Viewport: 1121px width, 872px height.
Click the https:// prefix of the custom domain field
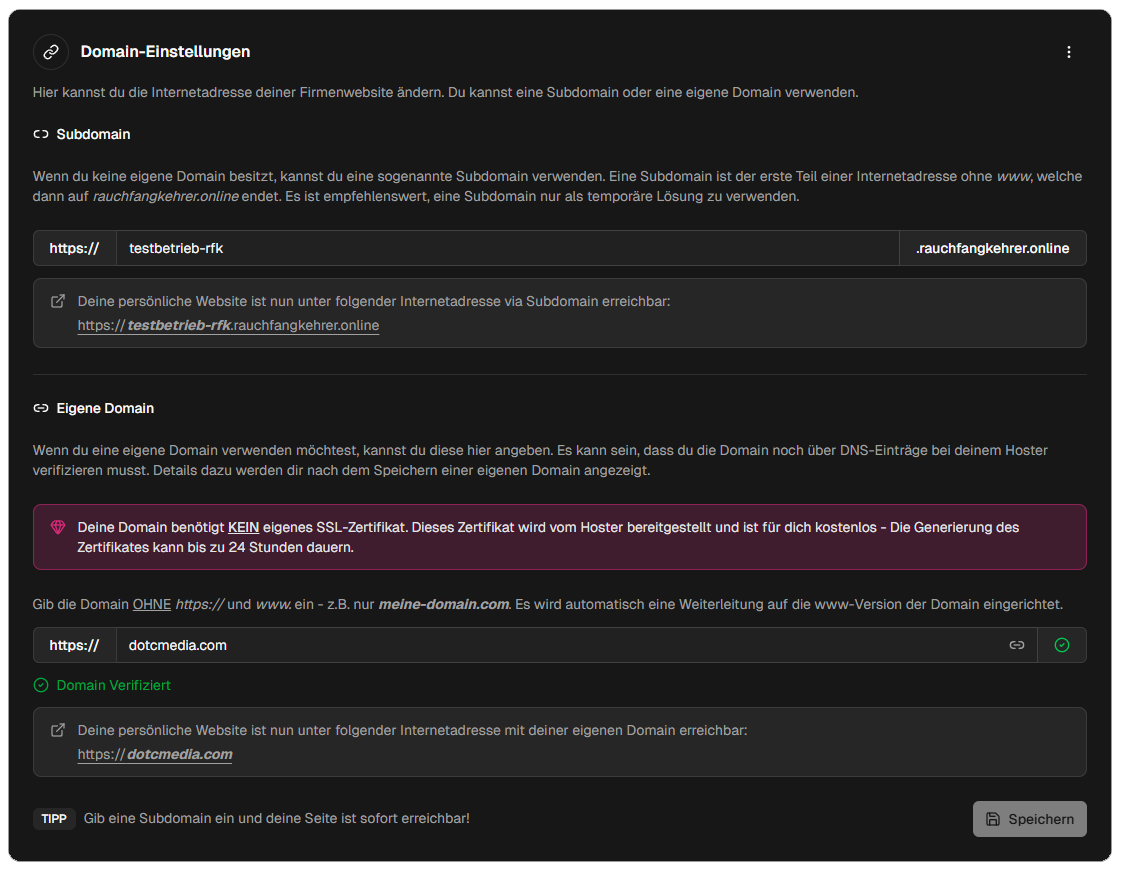pyautogui.click(x=75, y=645)
